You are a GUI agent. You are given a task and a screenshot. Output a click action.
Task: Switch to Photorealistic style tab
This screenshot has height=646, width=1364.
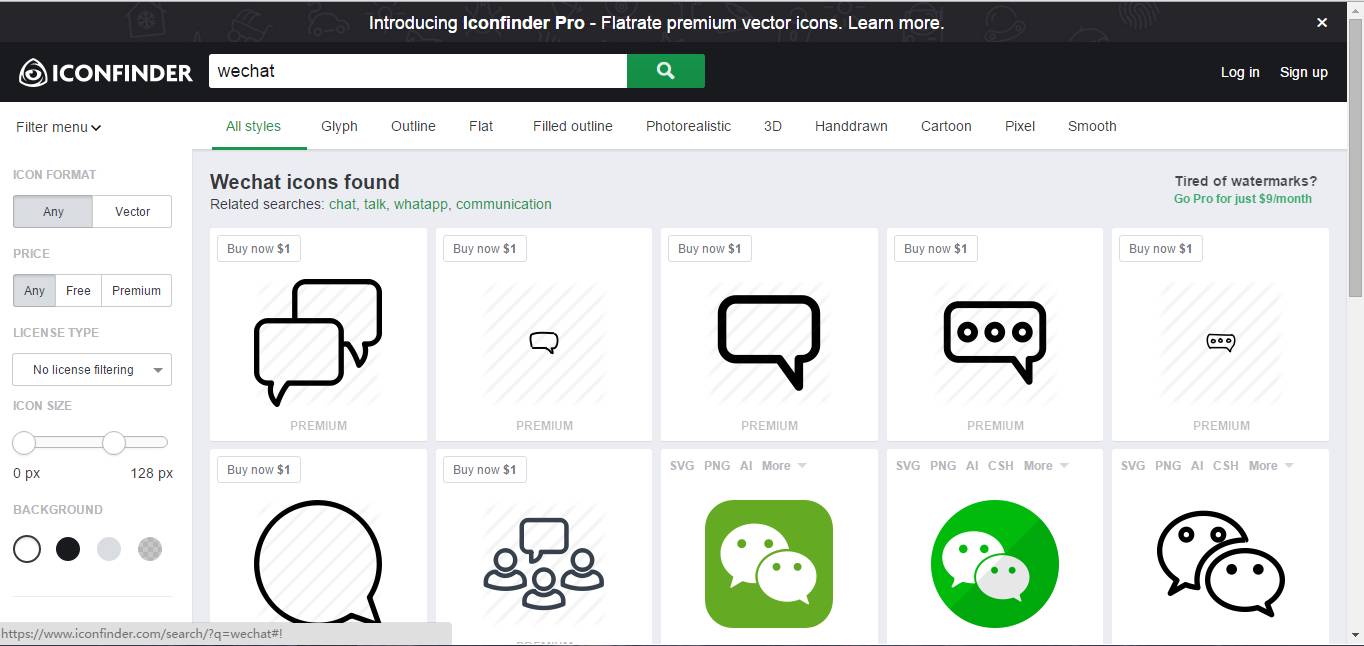(x=688, y=126)
